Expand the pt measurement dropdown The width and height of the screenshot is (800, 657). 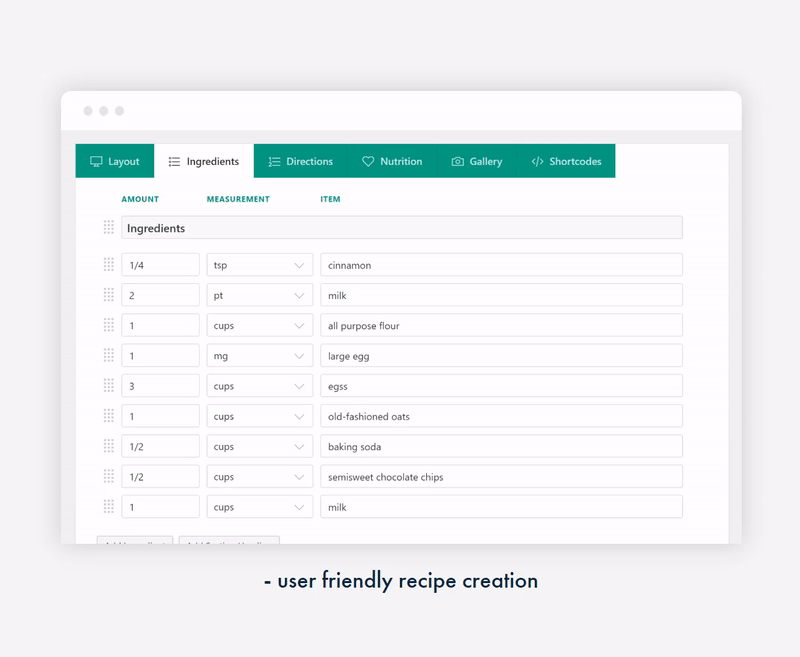259,295
